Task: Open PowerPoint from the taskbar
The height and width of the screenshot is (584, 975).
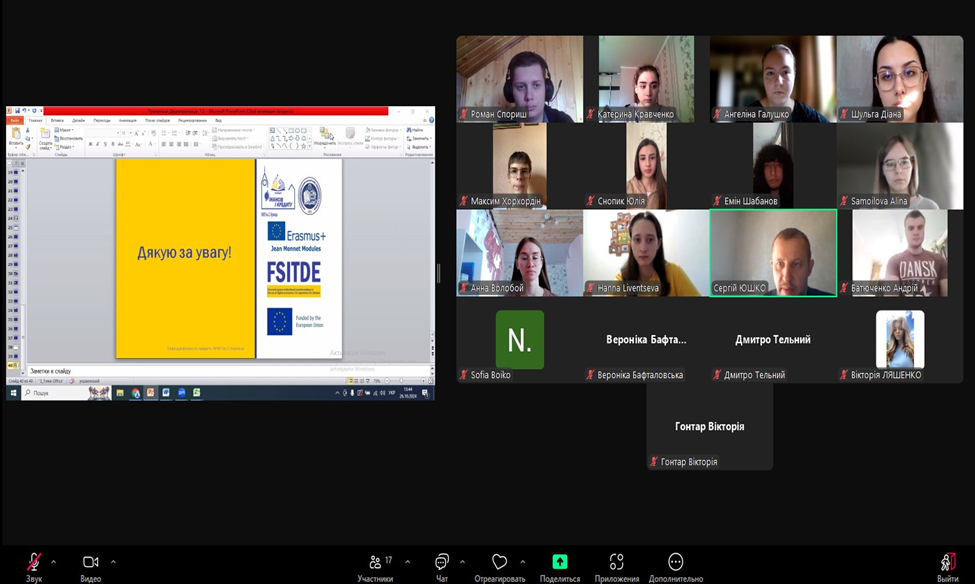Action: pos(150,393)
